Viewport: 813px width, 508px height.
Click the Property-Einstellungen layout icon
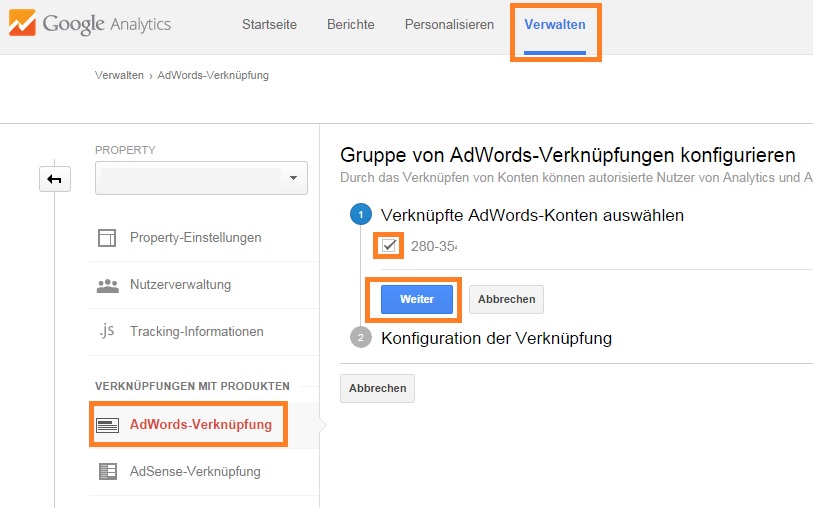(x=107, y=238)
